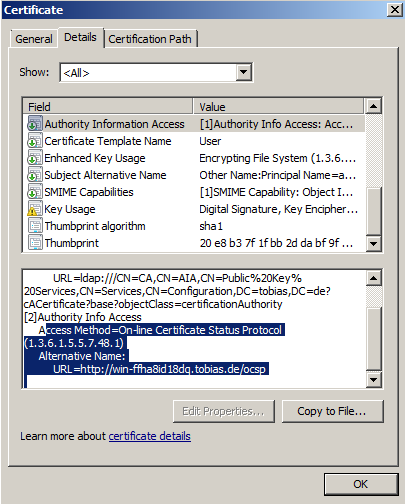The image size is (405, 504).
Task: Switch to the General tab
Action: click(34, 39)
